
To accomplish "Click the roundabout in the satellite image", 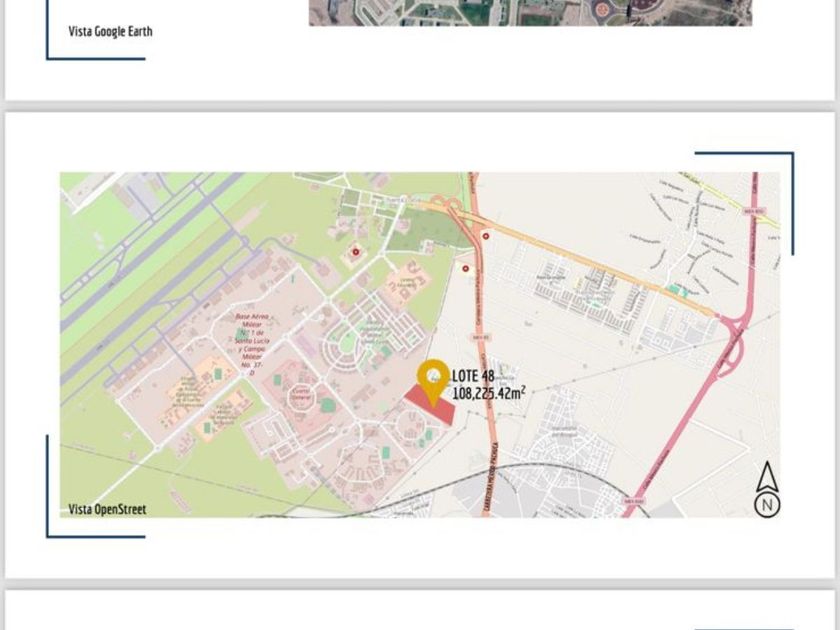I will point(602,8).
